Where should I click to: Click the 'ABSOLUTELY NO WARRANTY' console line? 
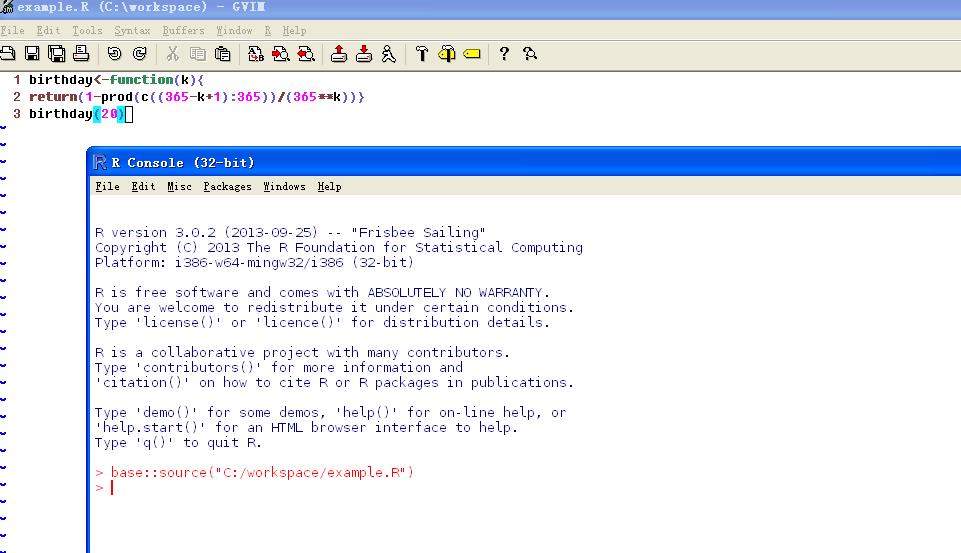coord(322,292)
